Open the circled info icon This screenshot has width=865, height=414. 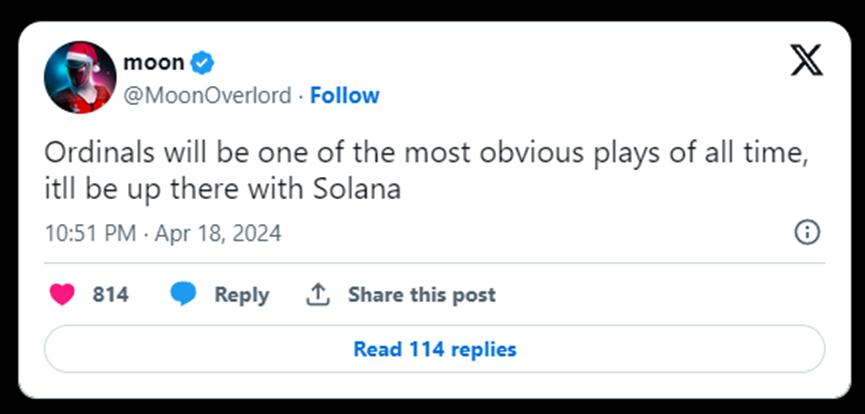[x=806, y=233]
